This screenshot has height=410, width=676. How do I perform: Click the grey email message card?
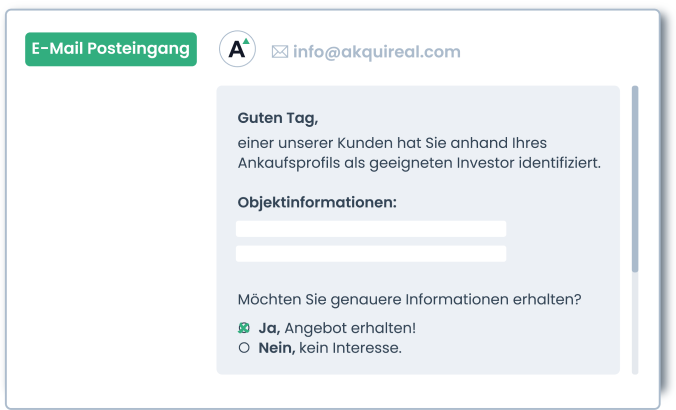coord(418,230)
